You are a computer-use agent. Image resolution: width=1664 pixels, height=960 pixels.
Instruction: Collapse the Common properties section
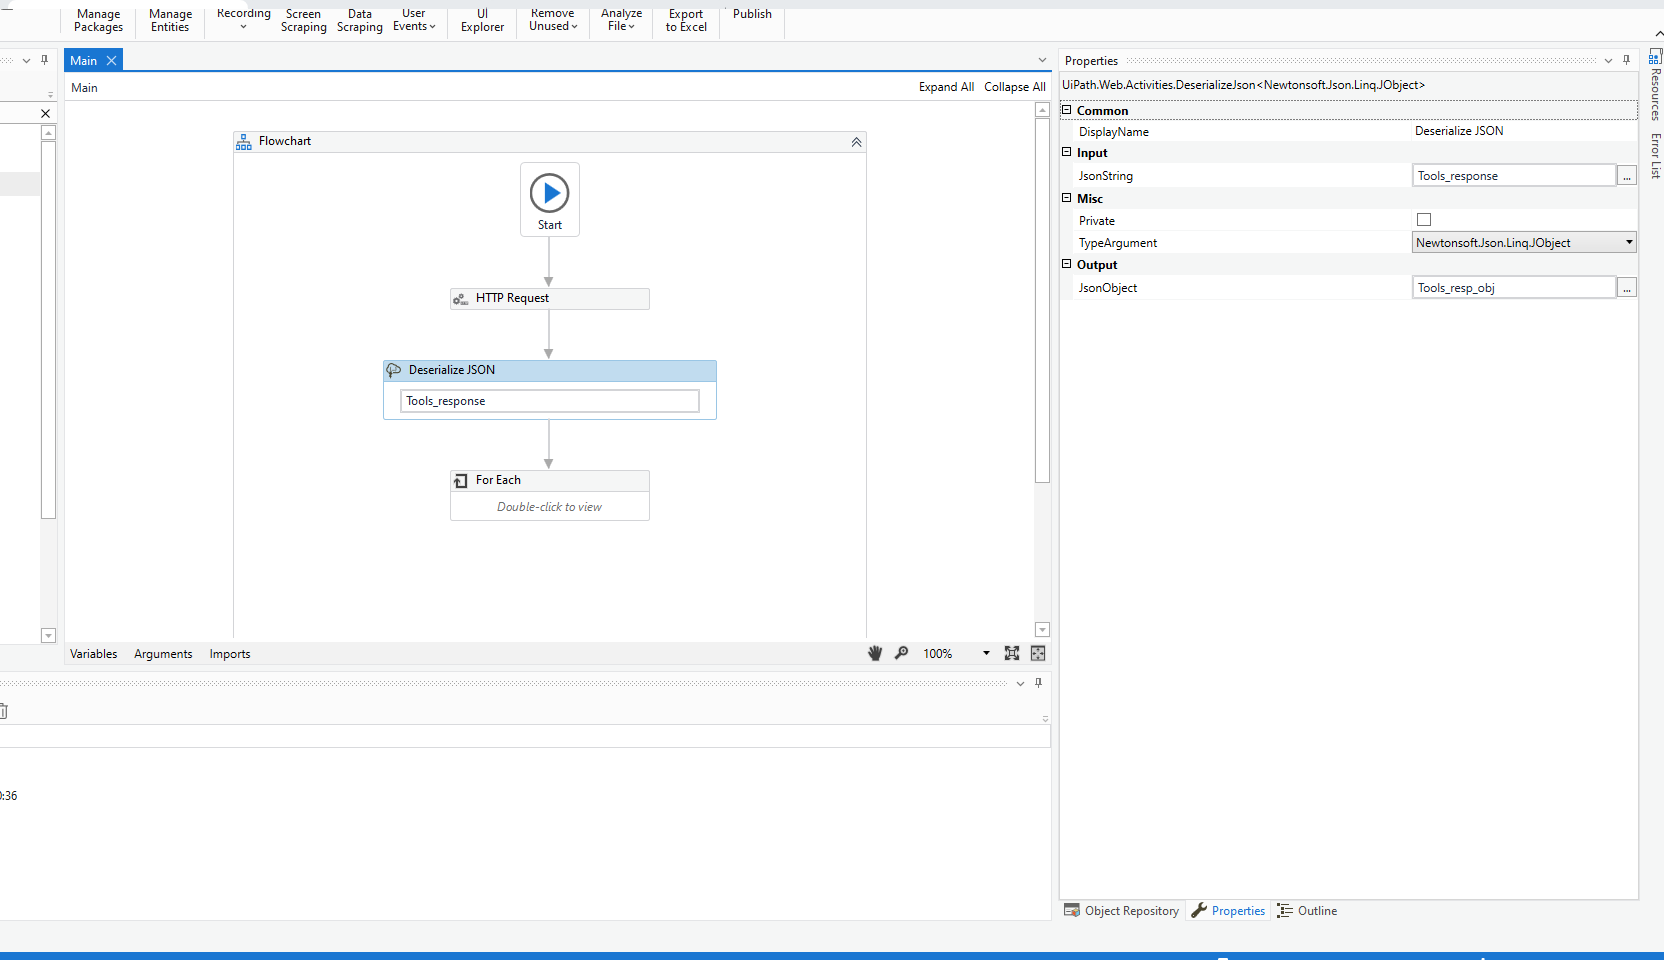coord(1067,110)
